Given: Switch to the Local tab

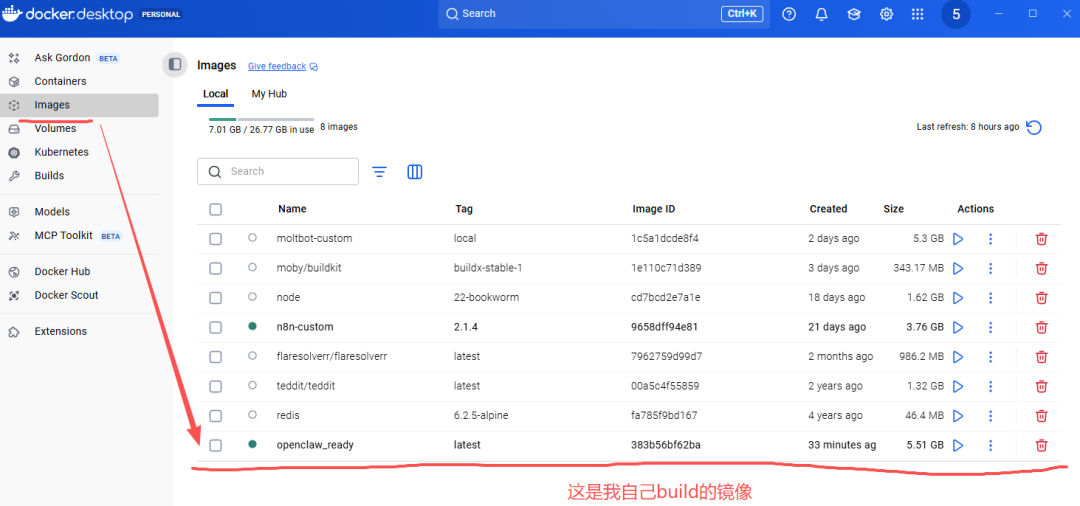Looking at the screenshot, I should click(216, 94).
